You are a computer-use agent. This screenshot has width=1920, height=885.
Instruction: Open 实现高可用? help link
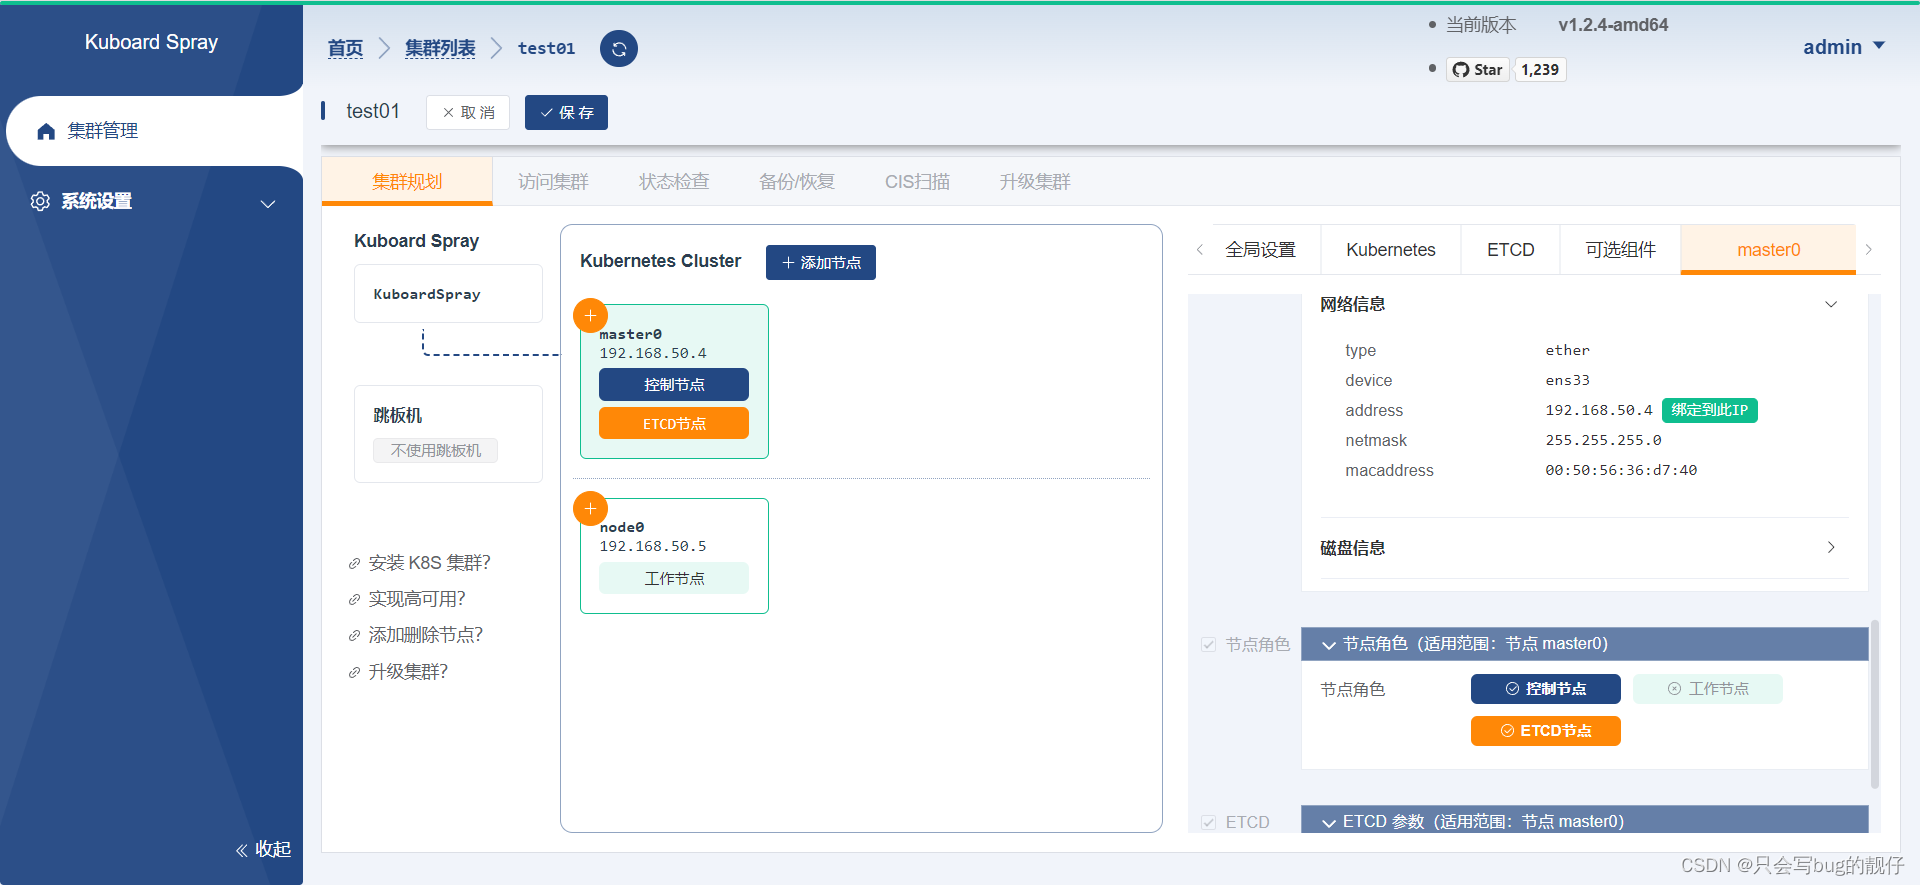[x=417, y=600]
